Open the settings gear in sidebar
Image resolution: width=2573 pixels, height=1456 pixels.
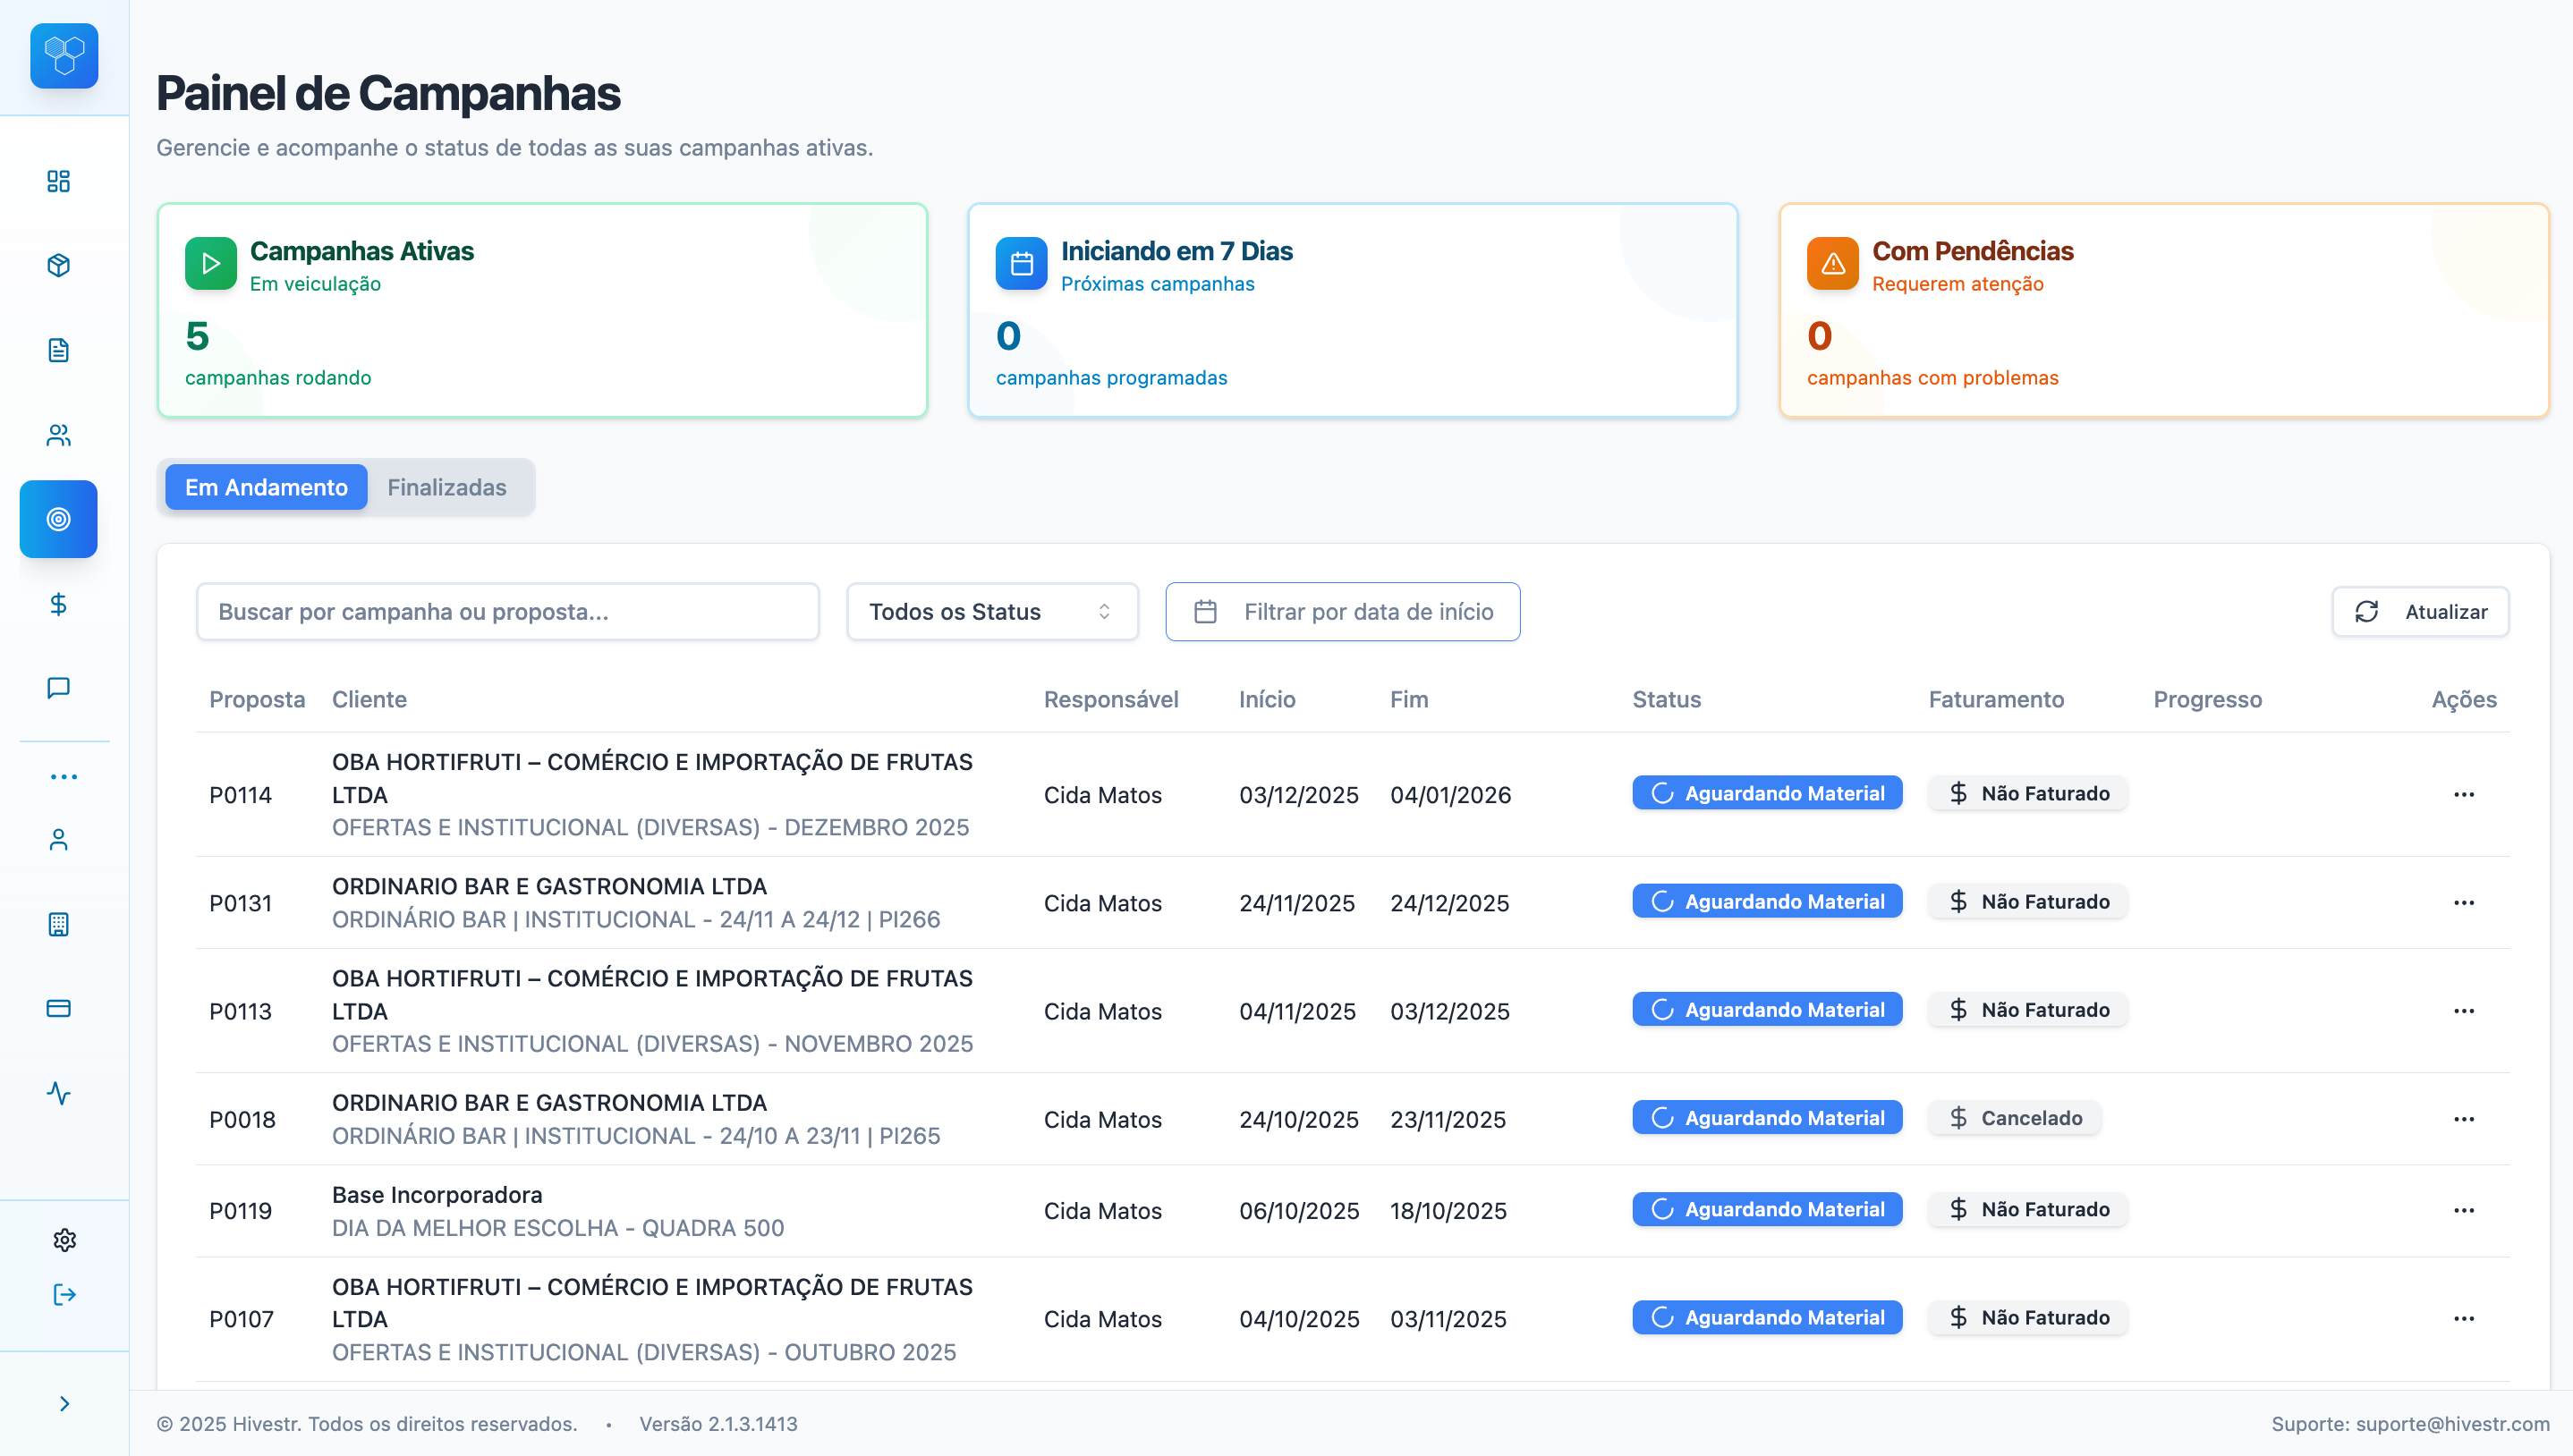point(64,1240)
